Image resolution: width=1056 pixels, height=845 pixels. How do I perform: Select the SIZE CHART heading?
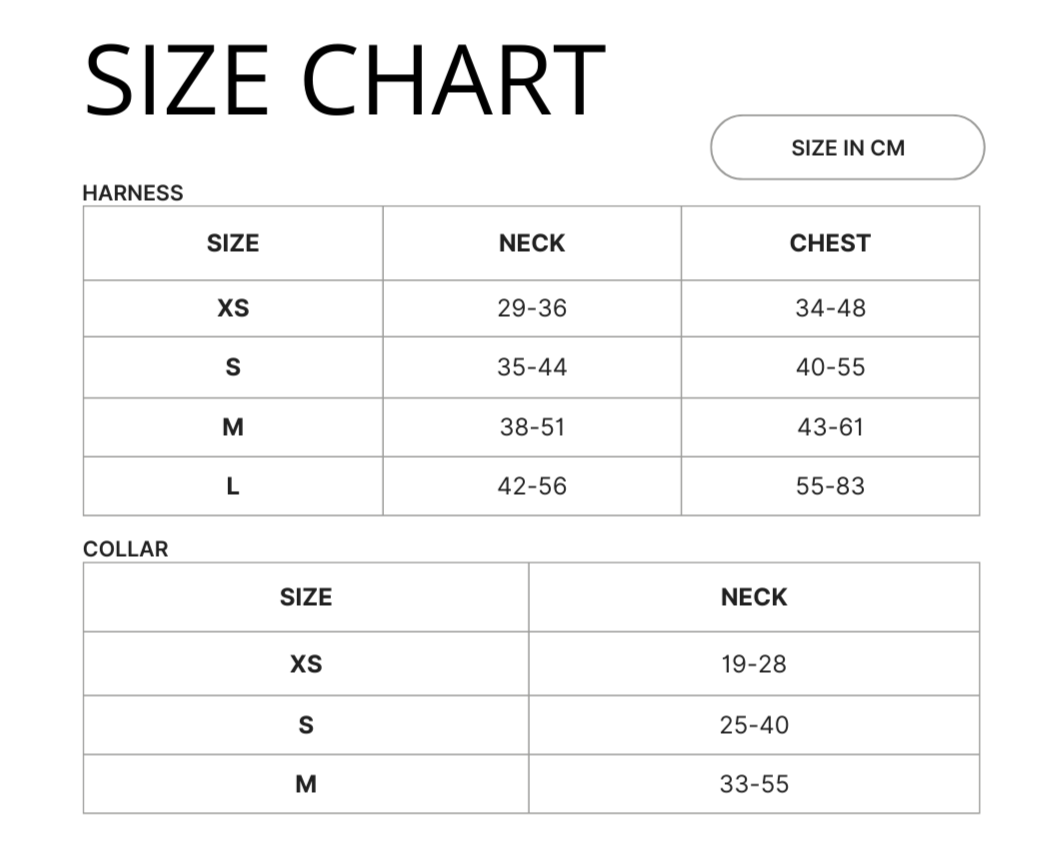344,79
